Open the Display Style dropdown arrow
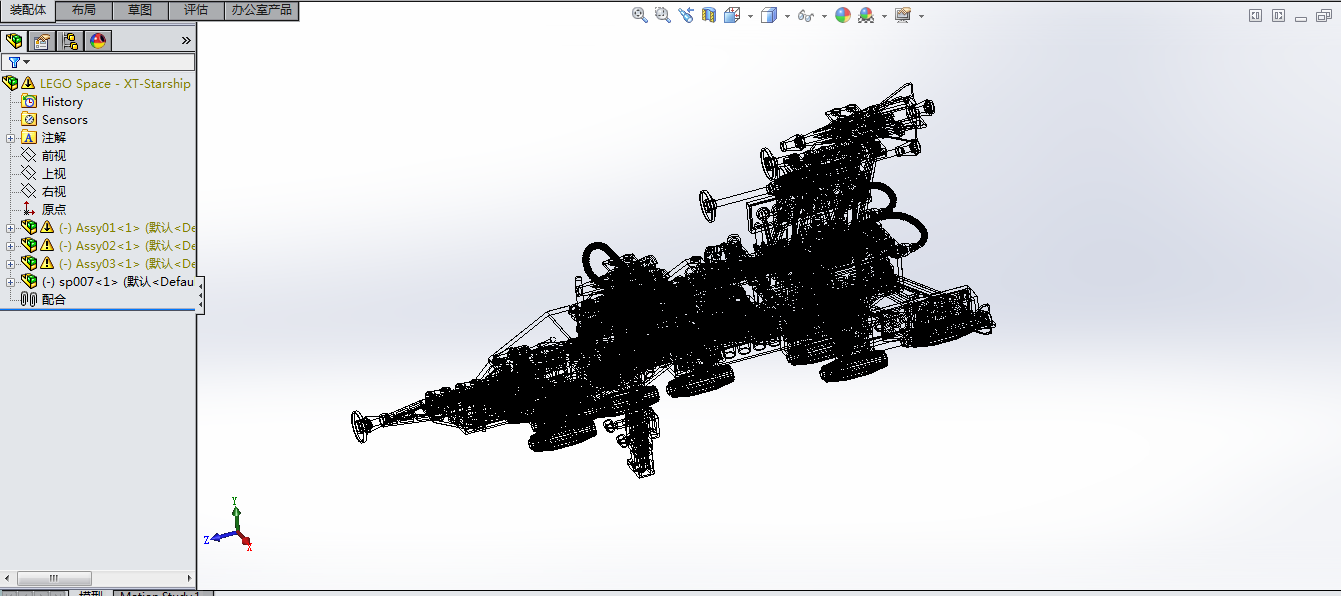Screen dimensions: 1341x596 click(787, 16)
